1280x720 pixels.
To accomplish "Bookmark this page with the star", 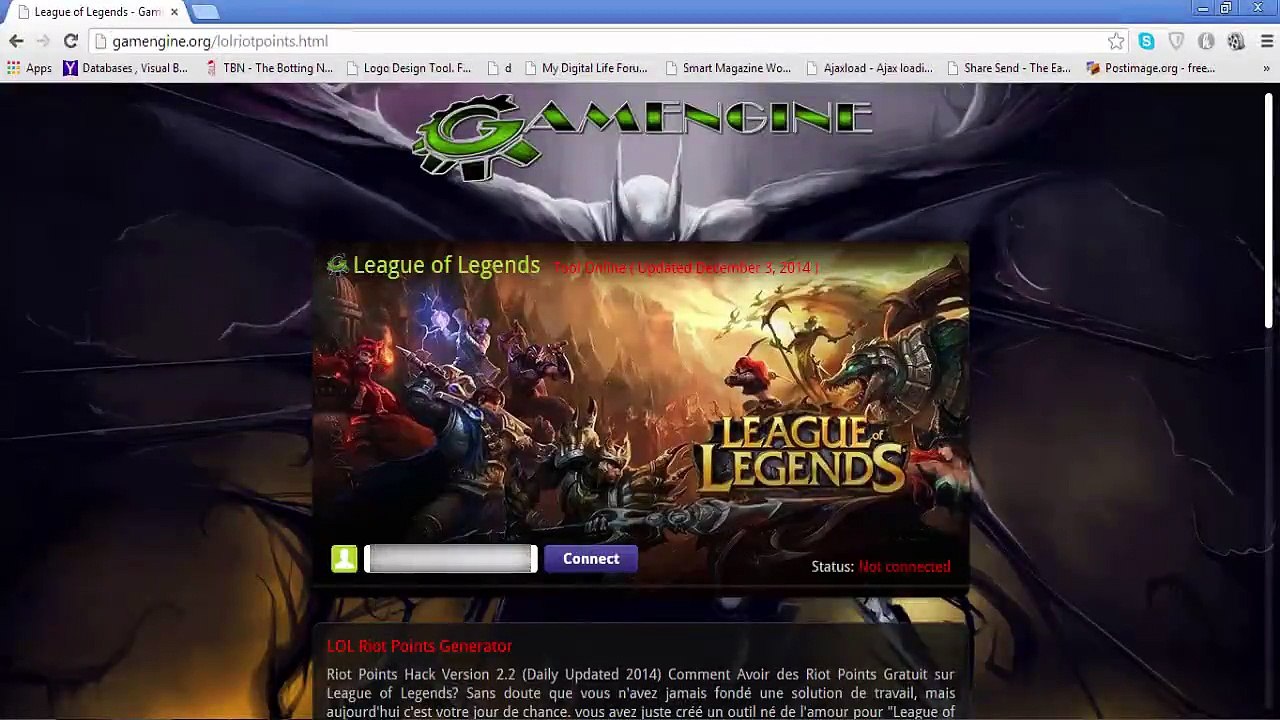I will click(1116, 41).
